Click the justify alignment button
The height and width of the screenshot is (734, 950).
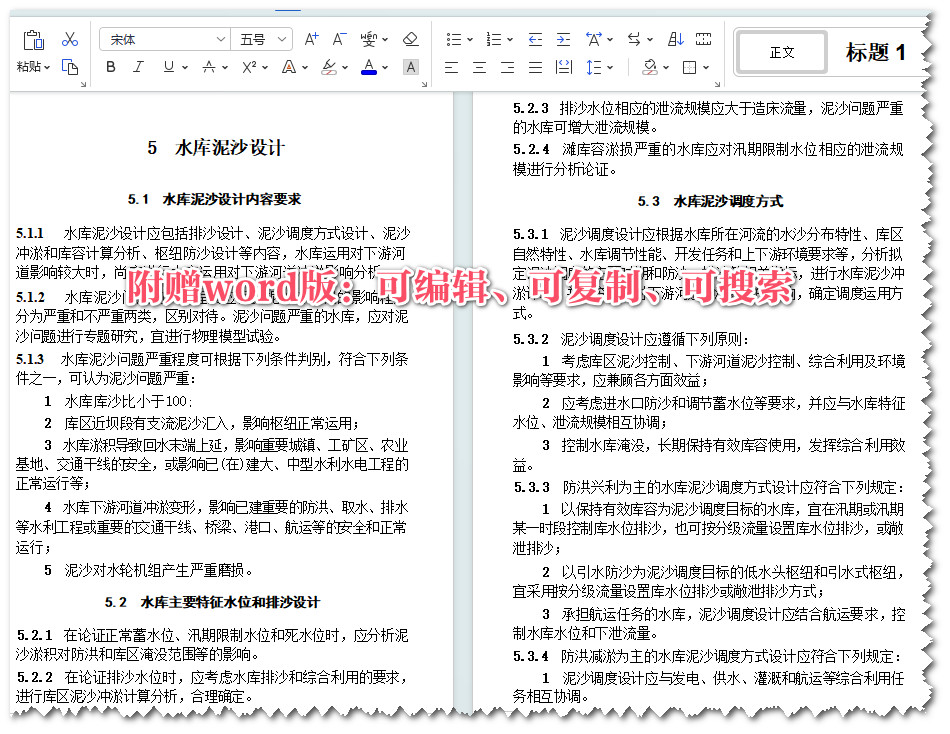535,66
